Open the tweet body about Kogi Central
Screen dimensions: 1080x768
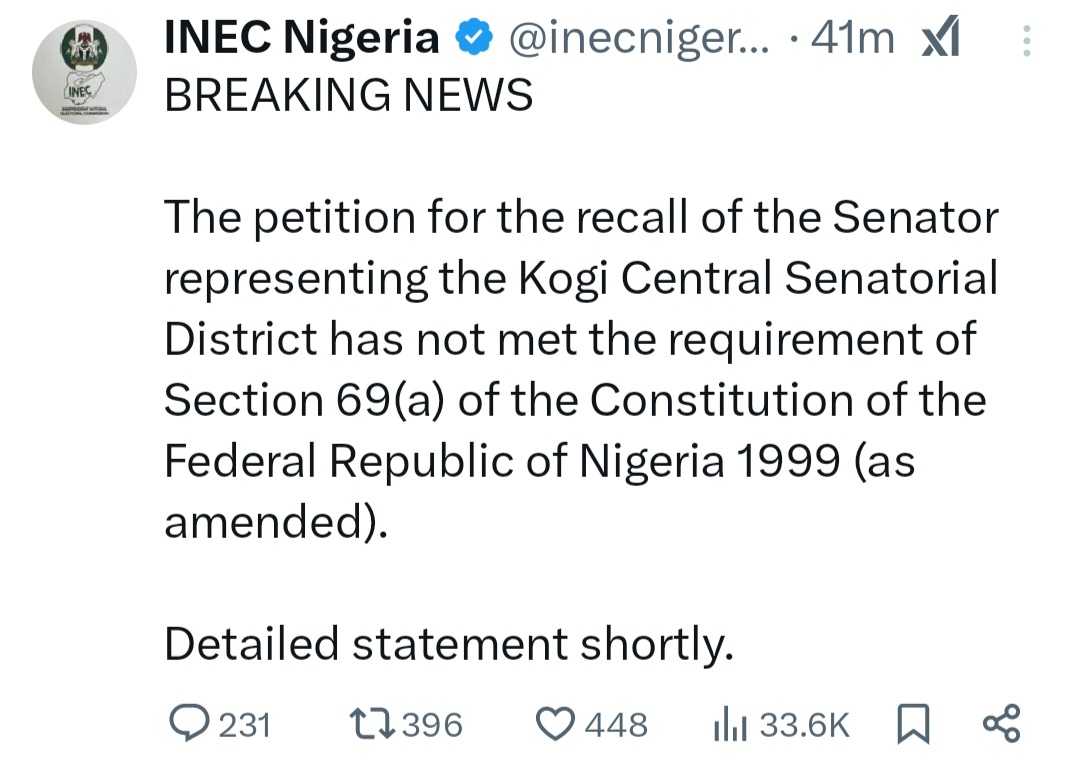pos(580,370)
